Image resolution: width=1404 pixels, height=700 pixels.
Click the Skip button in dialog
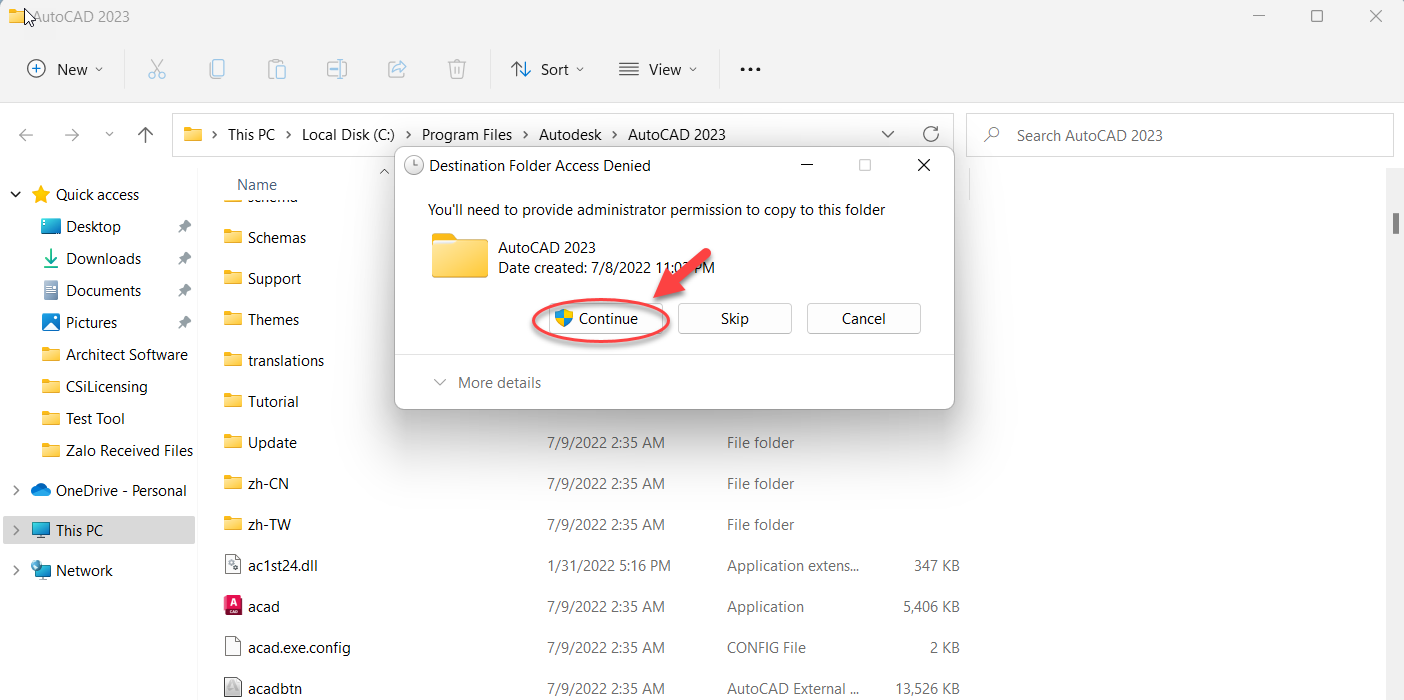pyautogui.click(x=734, y=319)
